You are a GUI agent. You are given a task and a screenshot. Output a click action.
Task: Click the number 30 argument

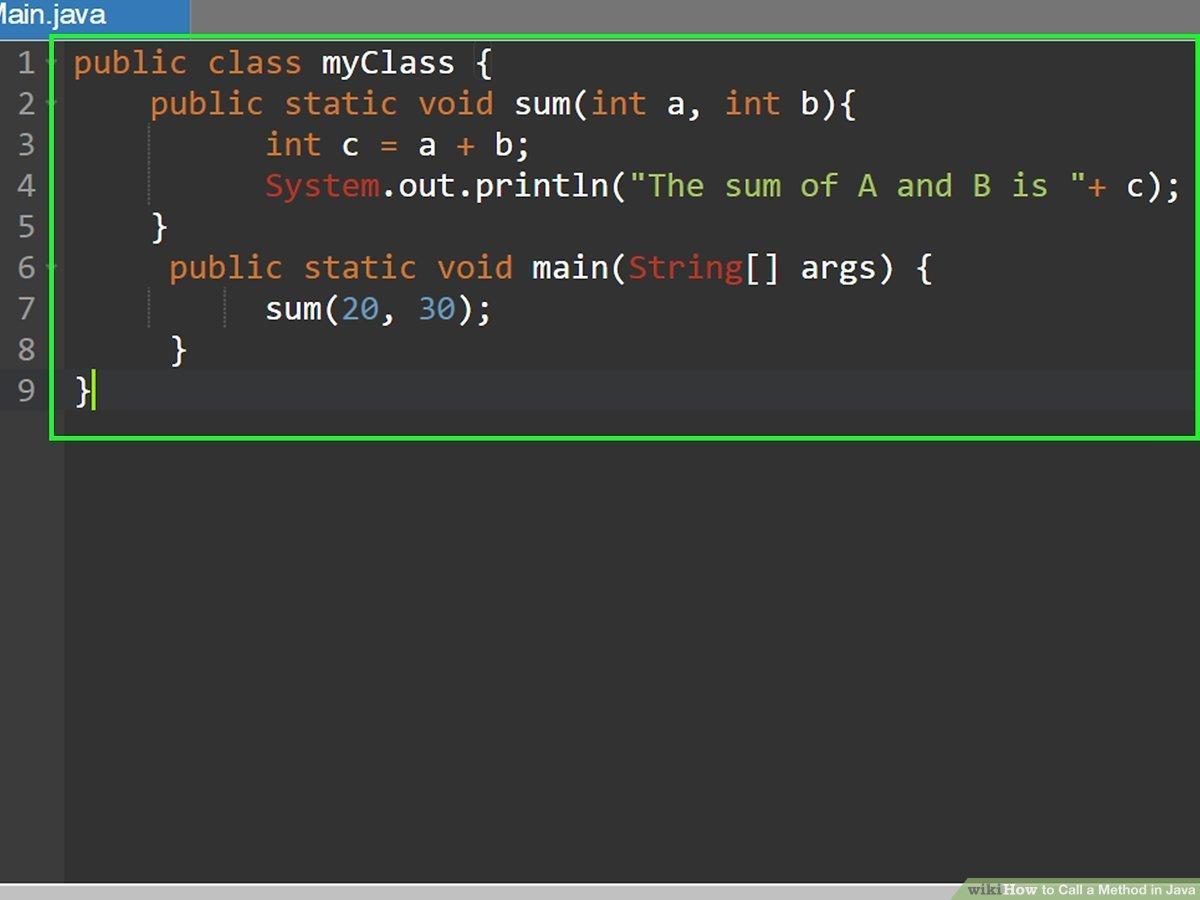tap(436, 309)
